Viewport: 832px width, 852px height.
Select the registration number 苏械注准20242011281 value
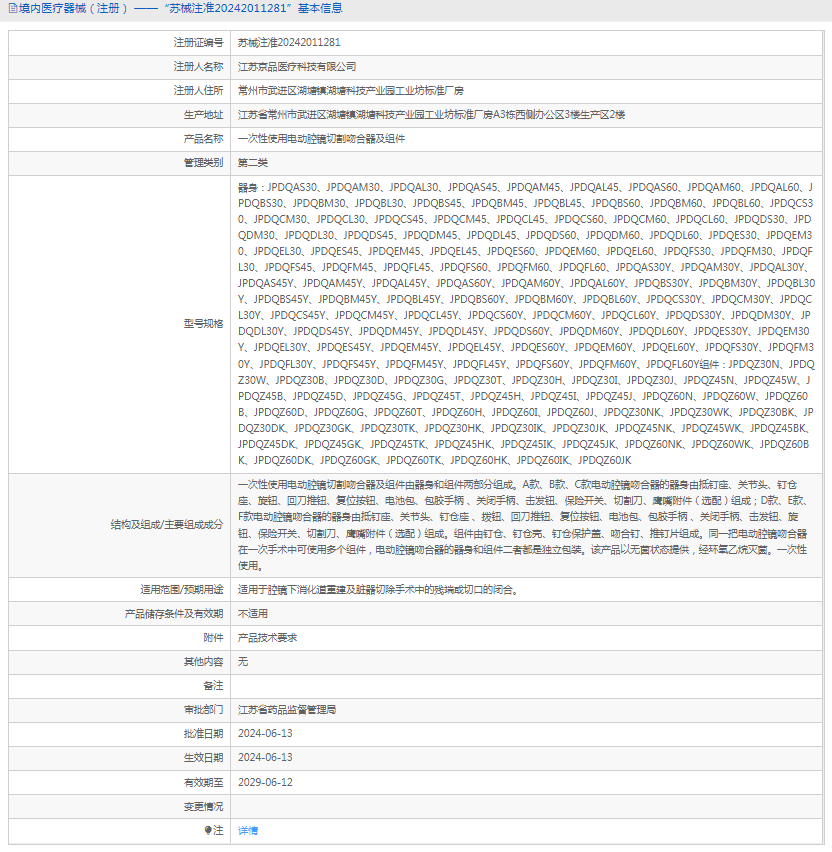[289, 42]
